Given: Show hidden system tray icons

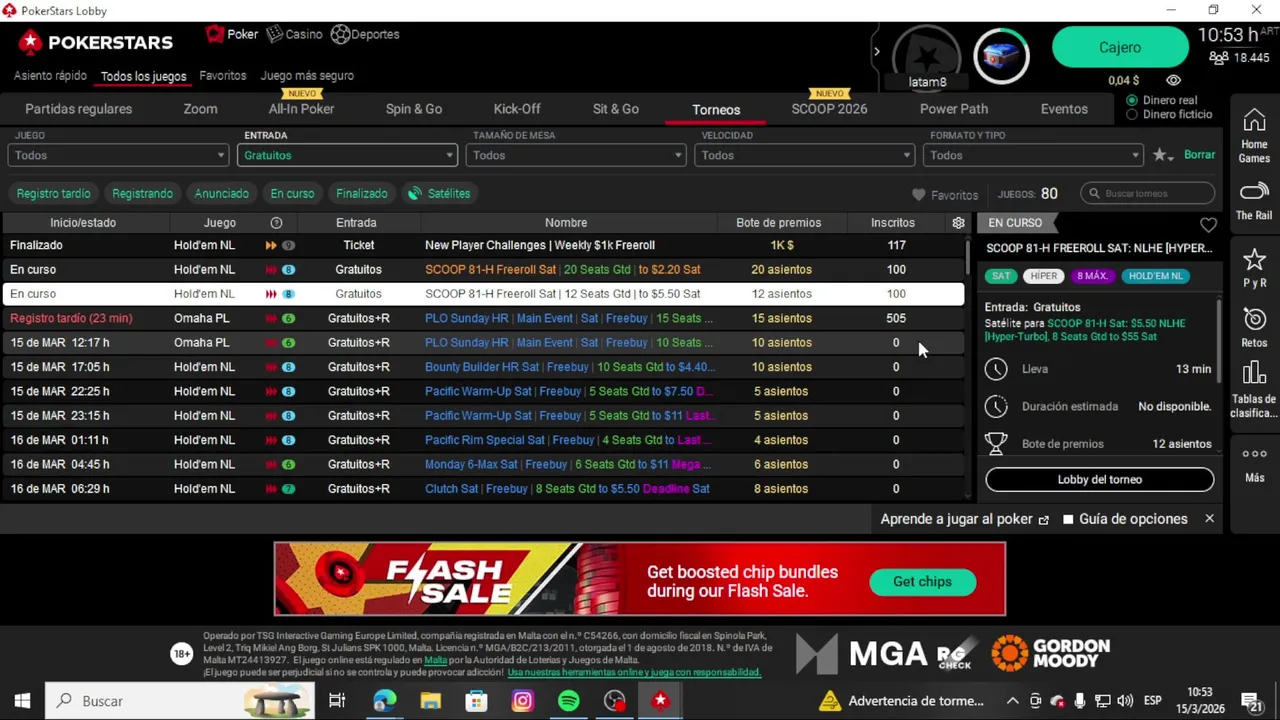Looking at the screenshot, I should click(1012, 701).
